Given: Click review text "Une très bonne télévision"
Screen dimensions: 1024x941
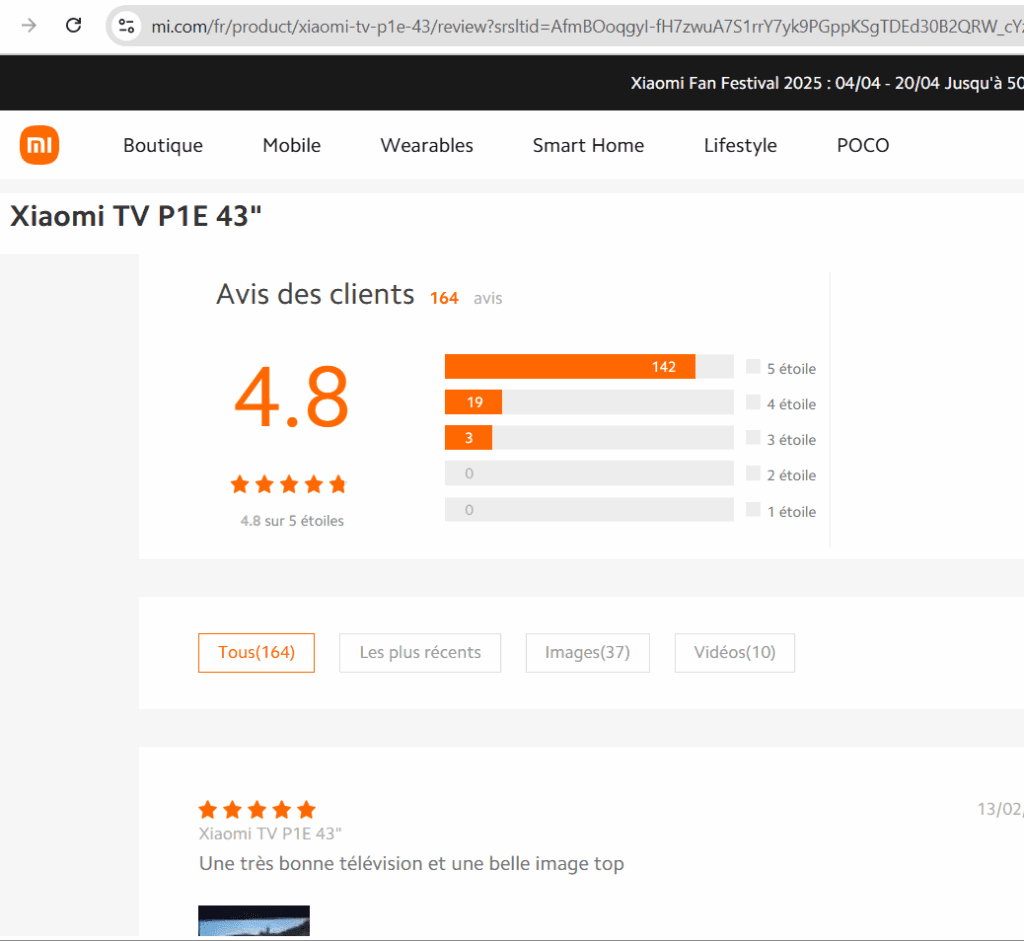Looking at the screenshot, I should [312, 863].
